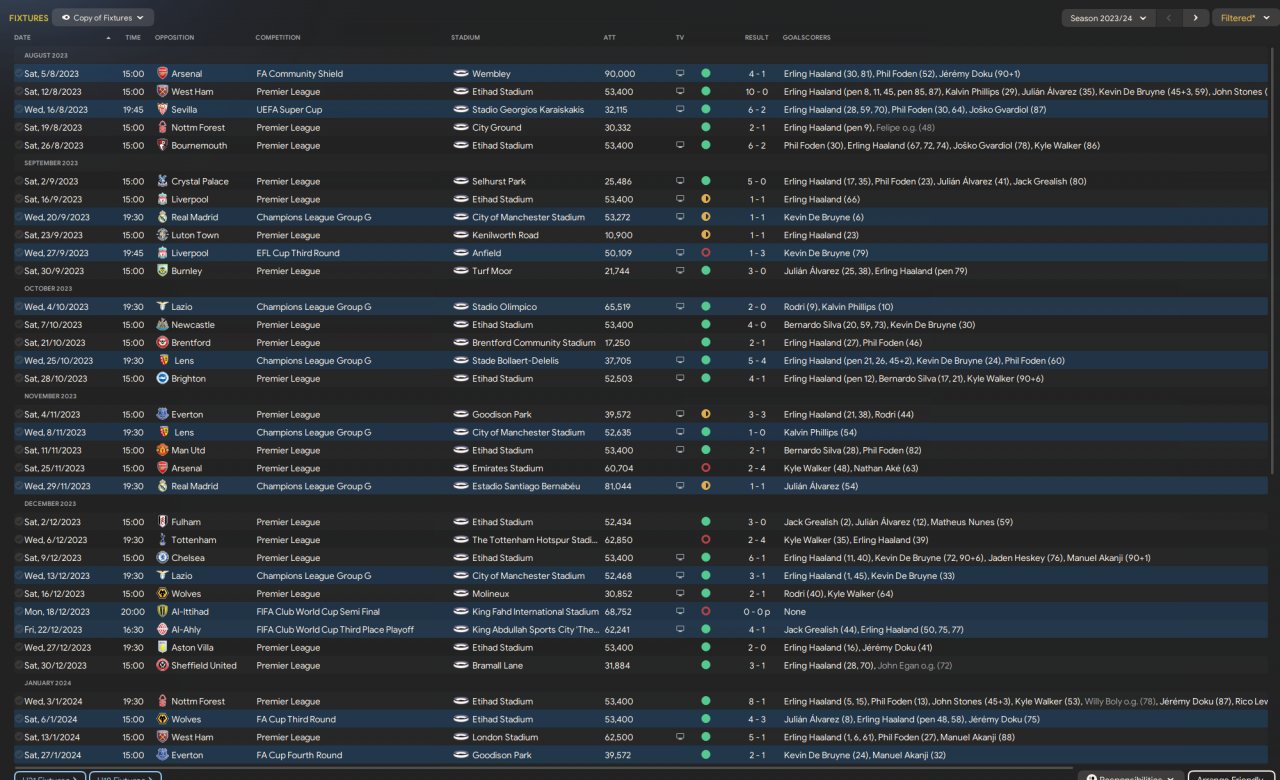
Task: Sort by the Competition column header
Action: point(278,38)
